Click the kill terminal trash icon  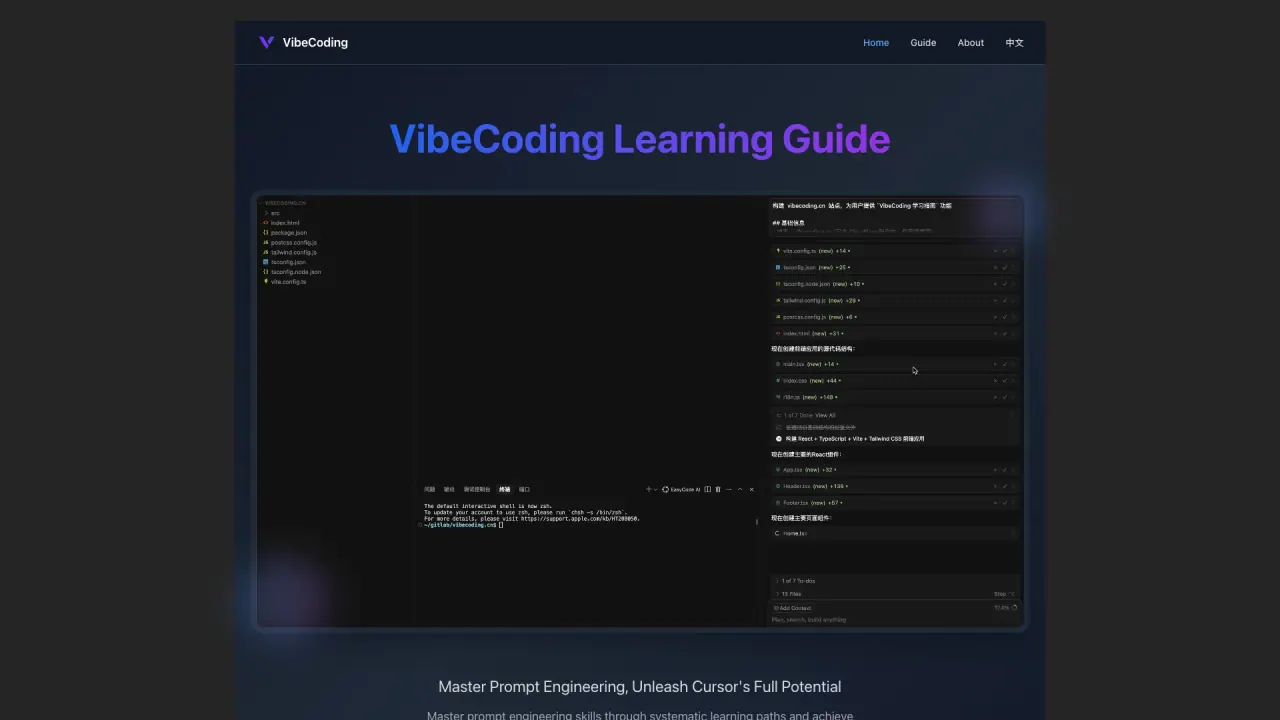(x=718, y=490)
